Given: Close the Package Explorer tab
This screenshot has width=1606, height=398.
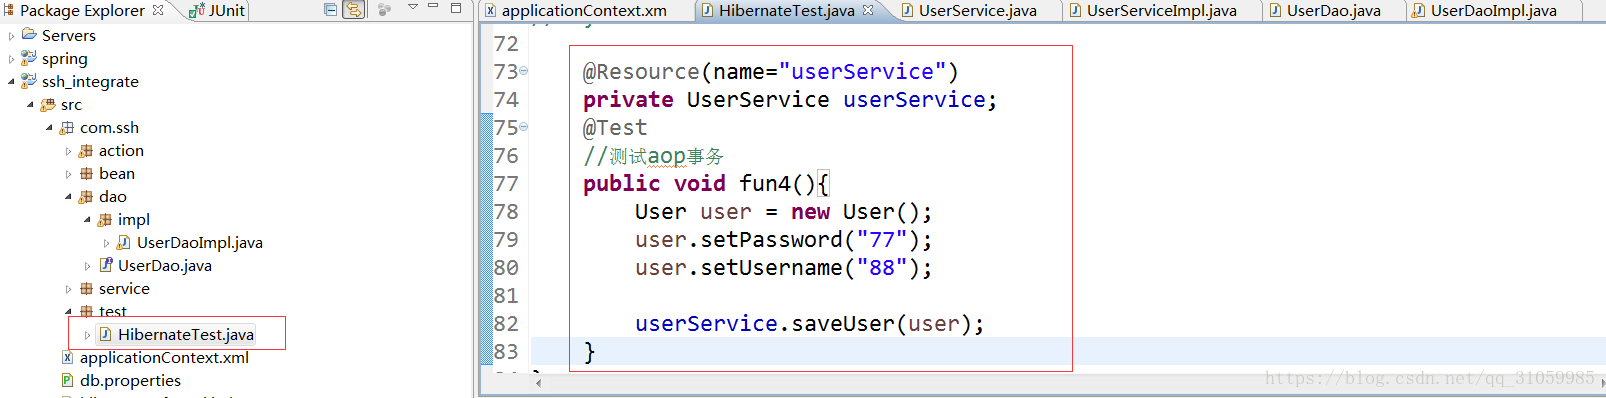Looking at the screenshot, I should (158, 10).
